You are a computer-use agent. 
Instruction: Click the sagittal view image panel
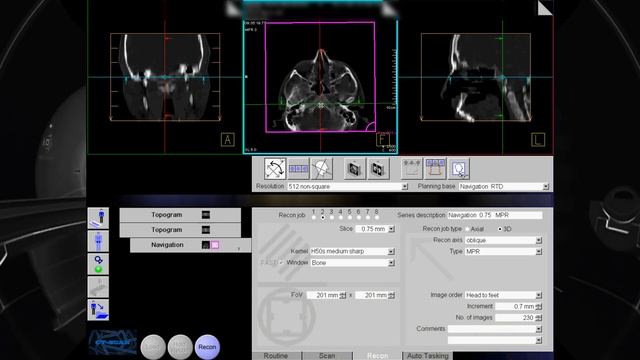tap(476, 77)
